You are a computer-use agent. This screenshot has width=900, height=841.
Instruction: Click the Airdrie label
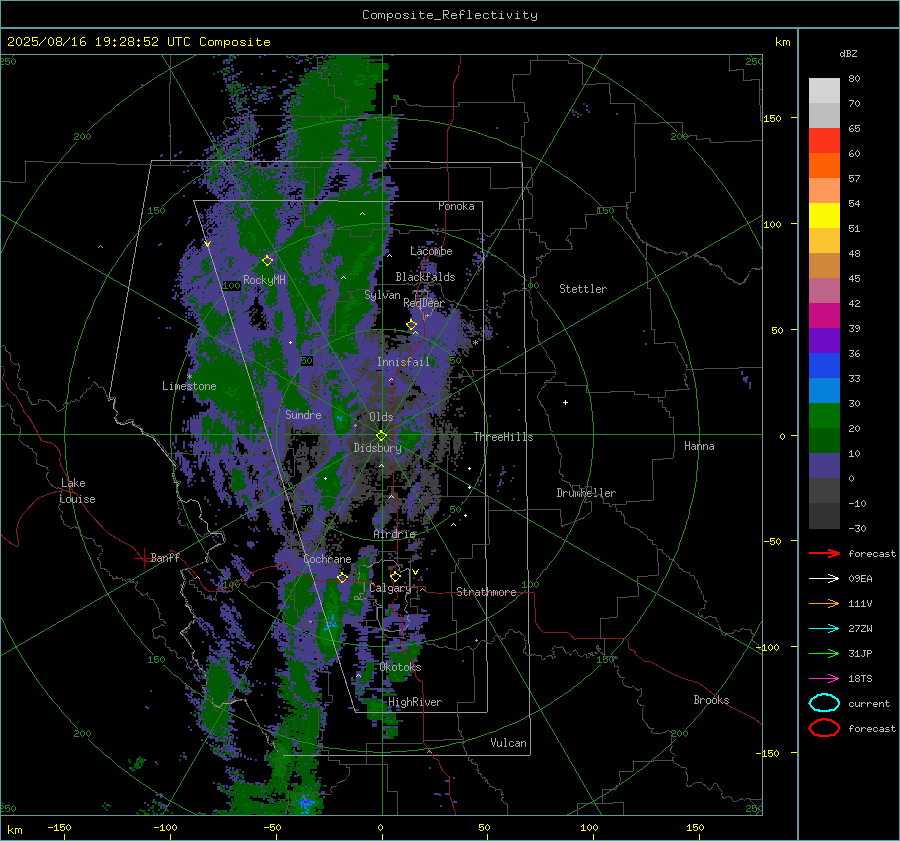(394, 534)
